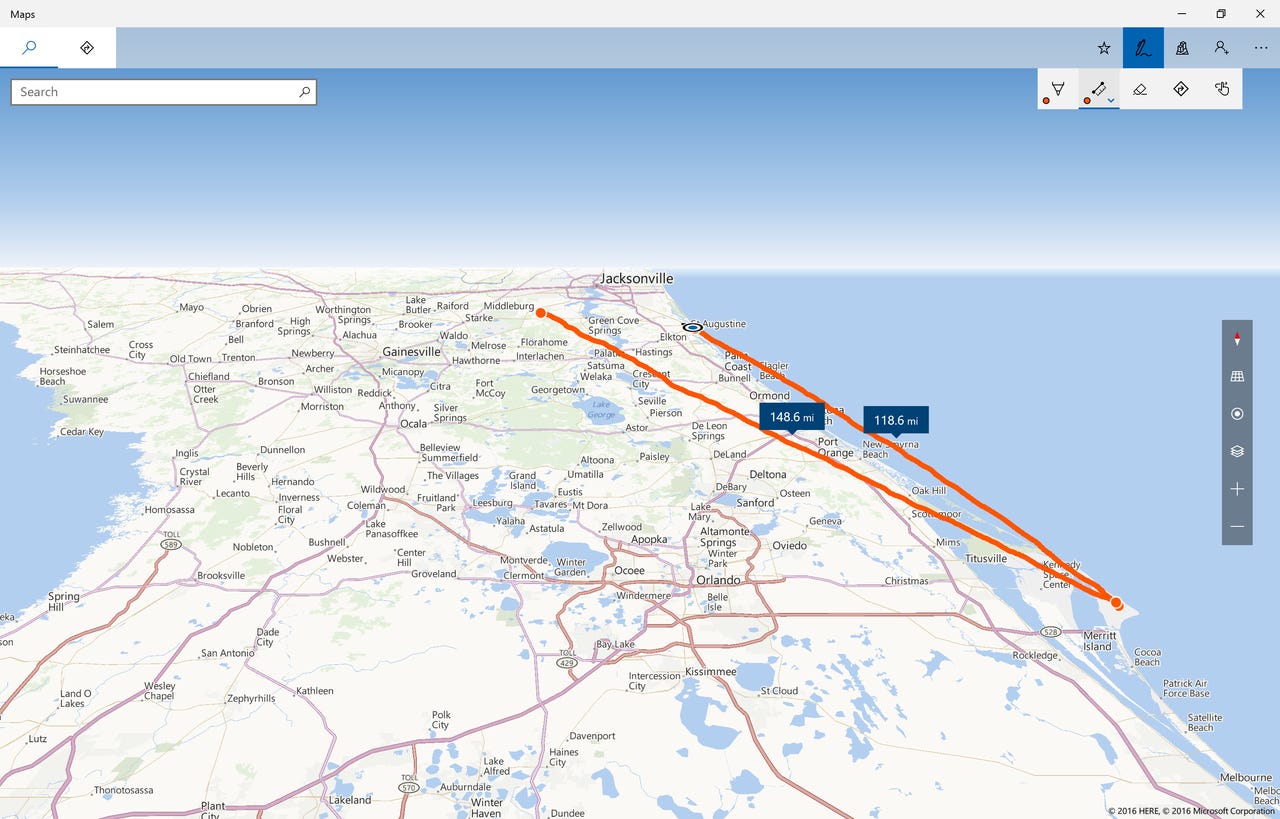Switch to the Search tab
This screenshot has height=819, width=1280.
(x=28, y=47)
